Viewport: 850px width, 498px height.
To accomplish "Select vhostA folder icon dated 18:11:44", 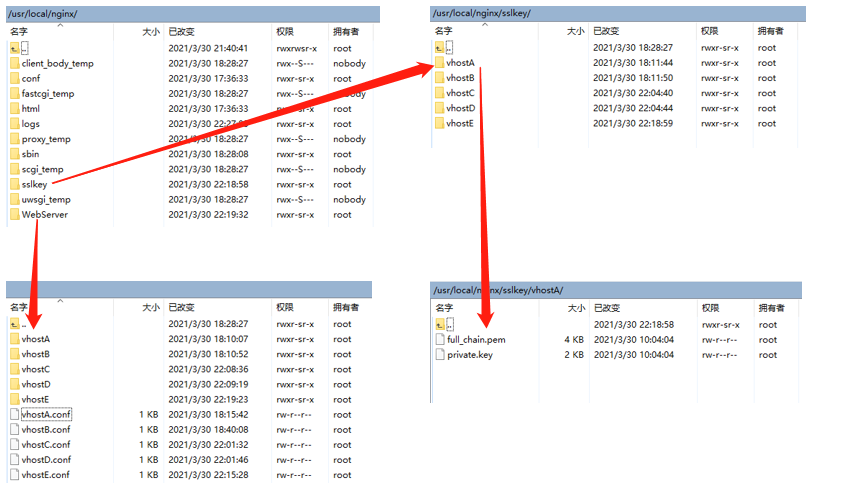I will 440,63.
